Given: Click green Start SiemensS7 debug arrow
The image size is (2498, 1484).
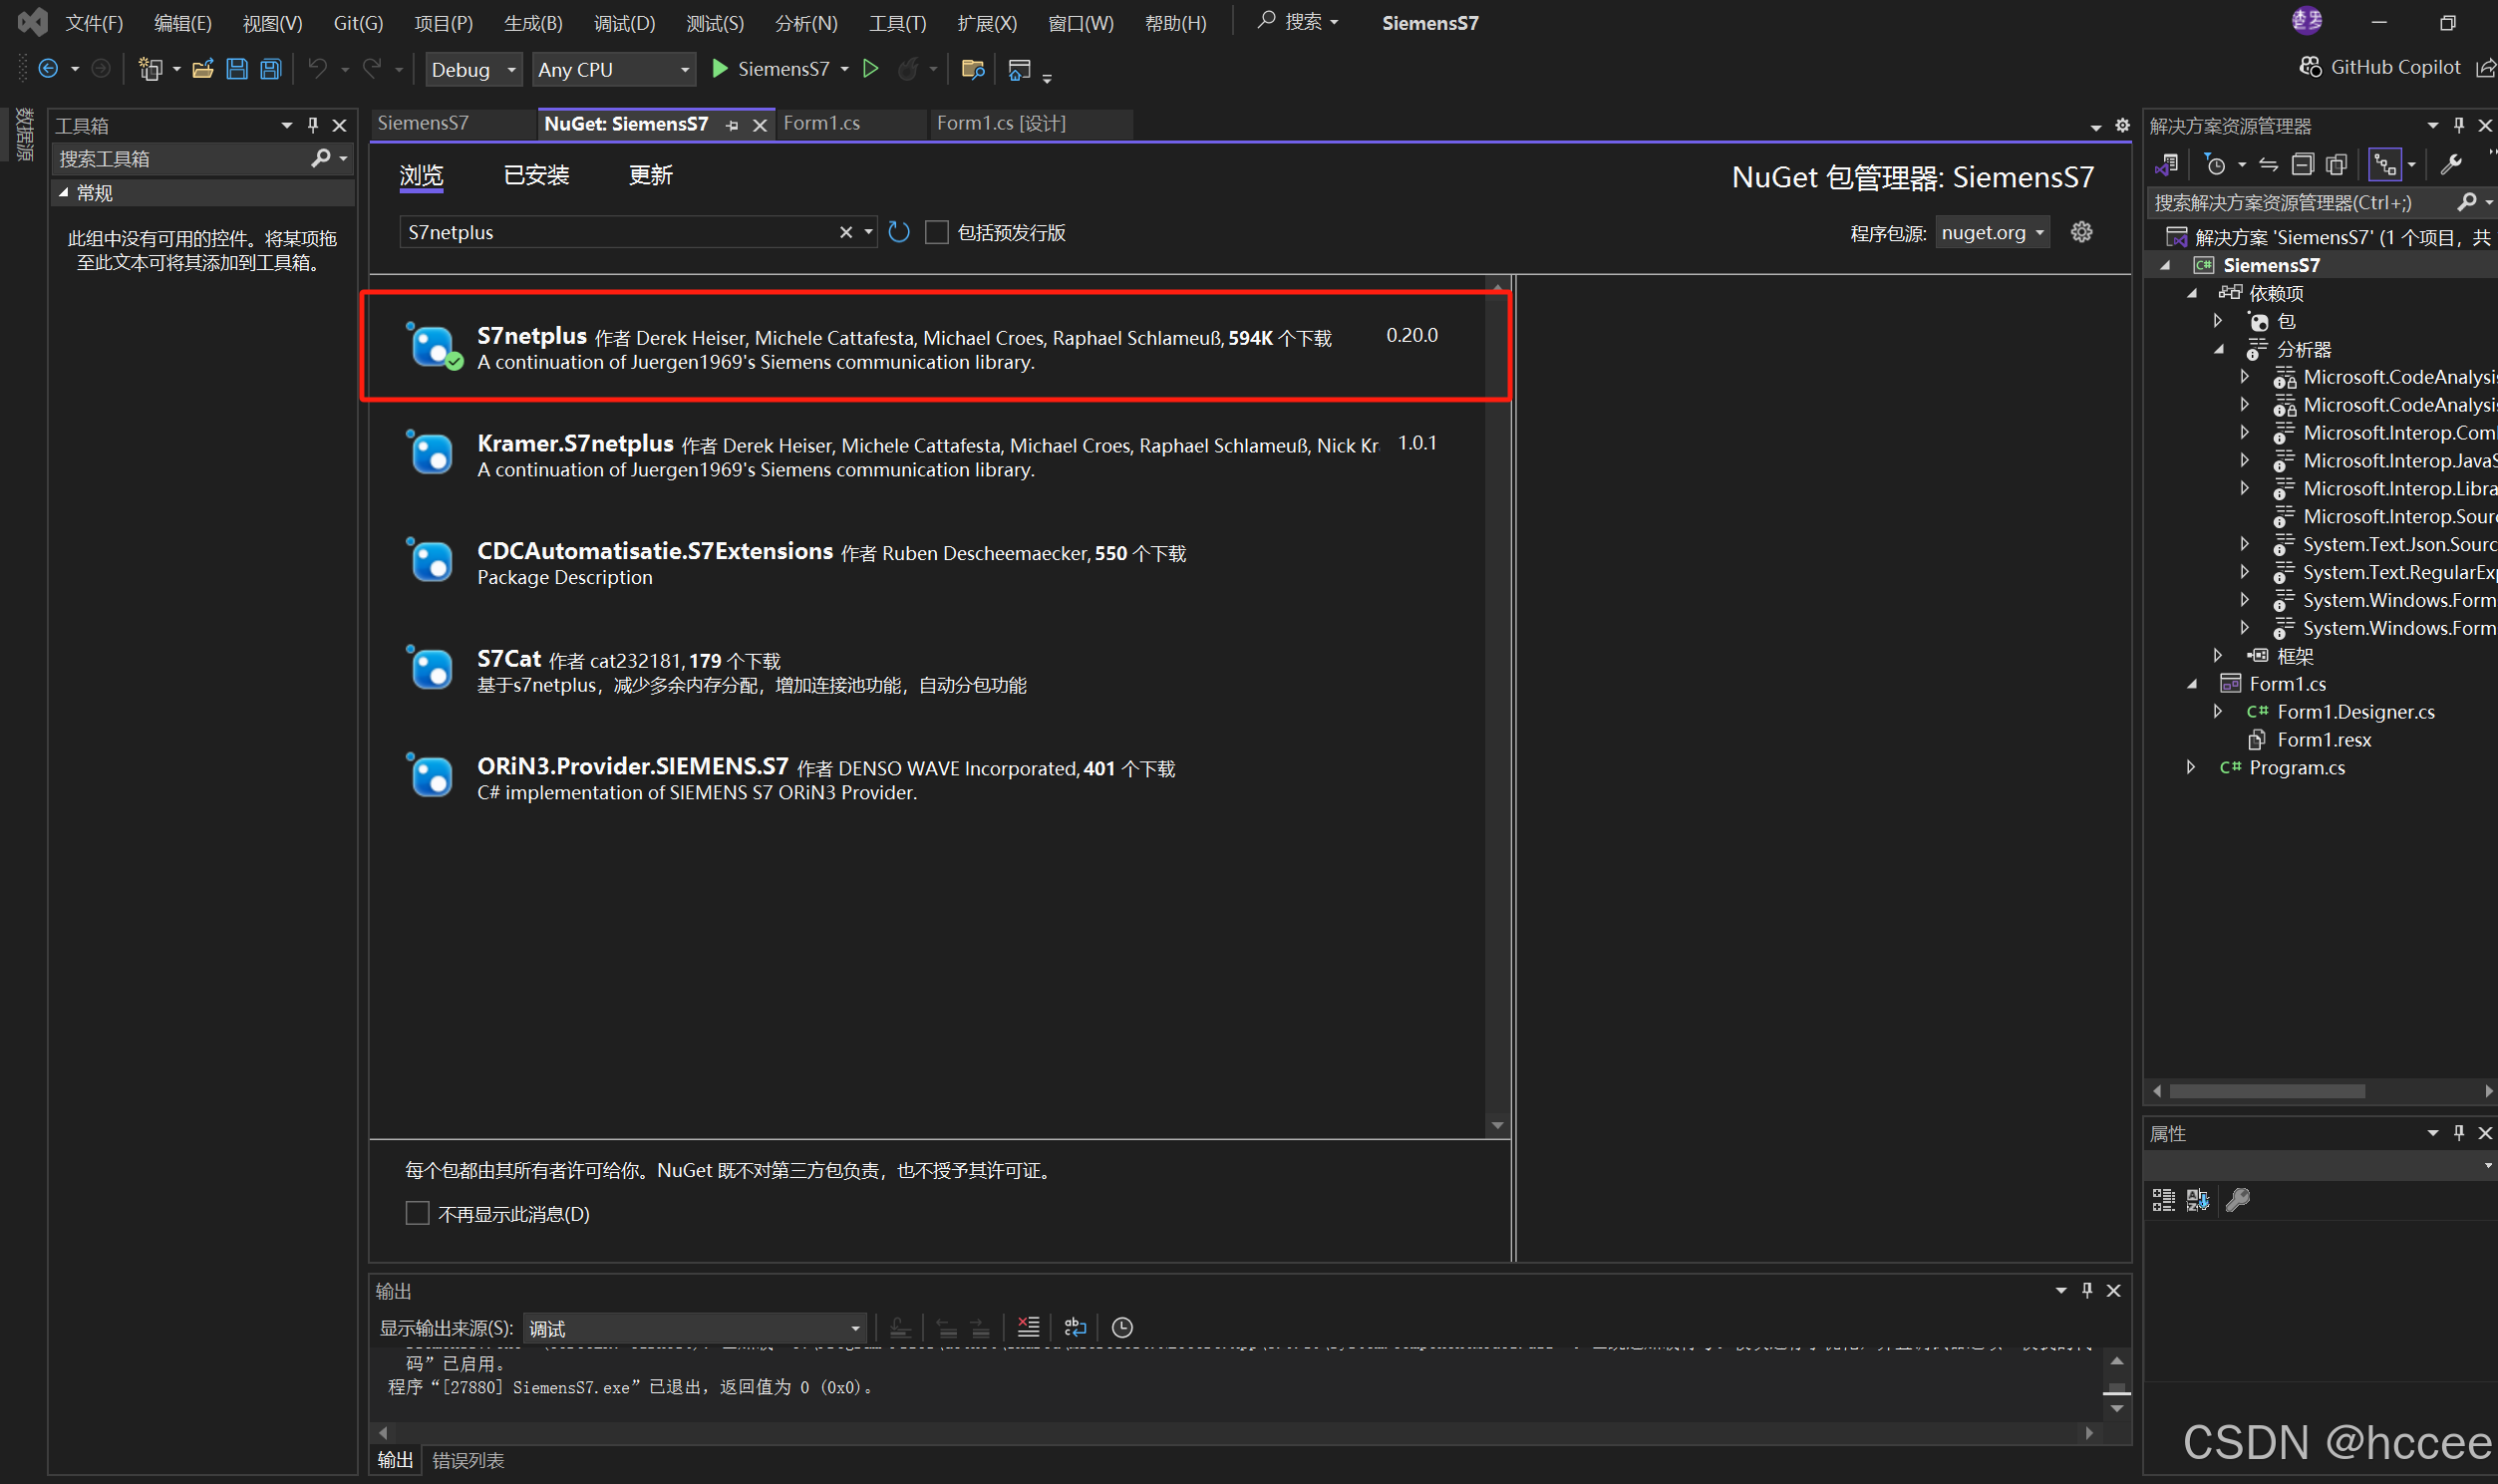Looking at the screenshot, I should 719,69.
